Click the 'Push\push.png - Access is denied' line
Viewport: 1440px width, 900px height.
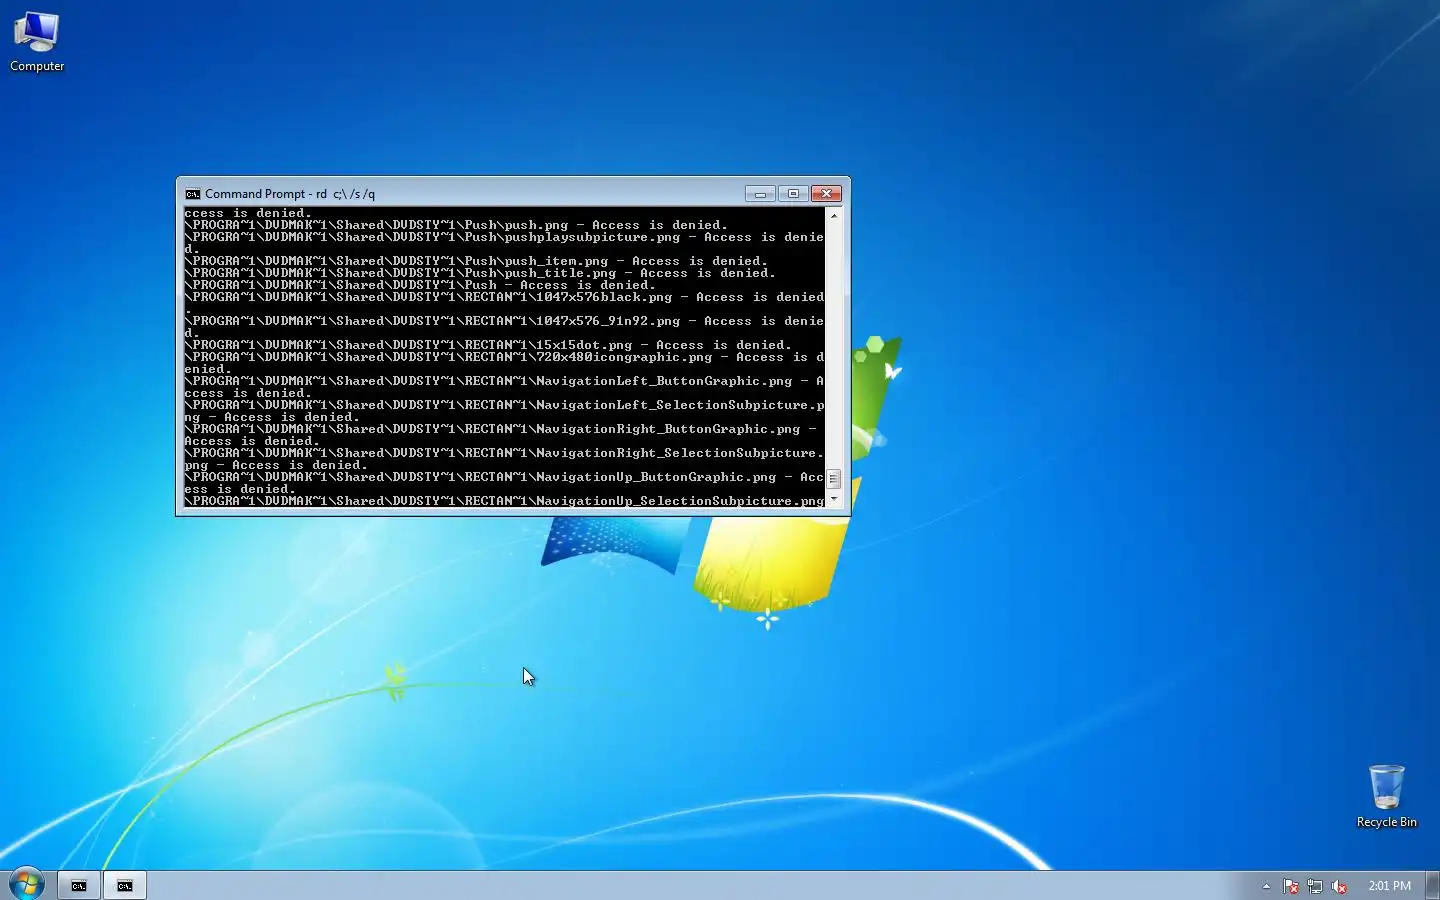(456, 225)
